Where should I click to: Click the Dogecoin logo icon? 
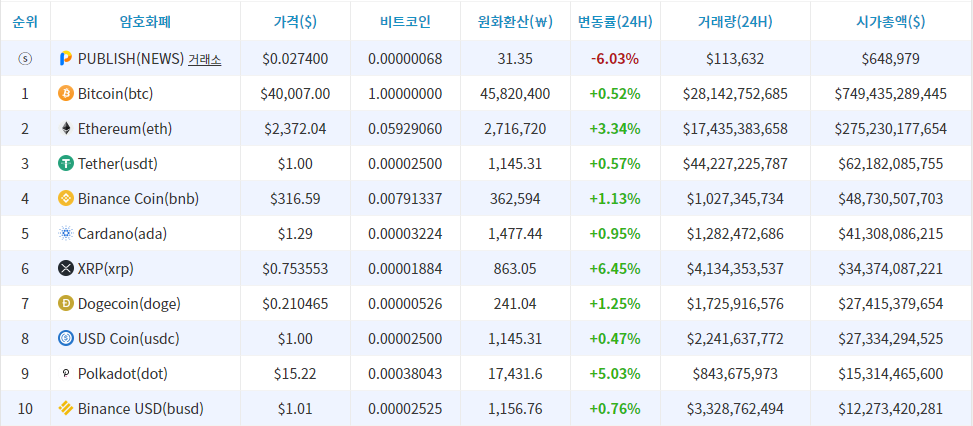coord(65,304)
